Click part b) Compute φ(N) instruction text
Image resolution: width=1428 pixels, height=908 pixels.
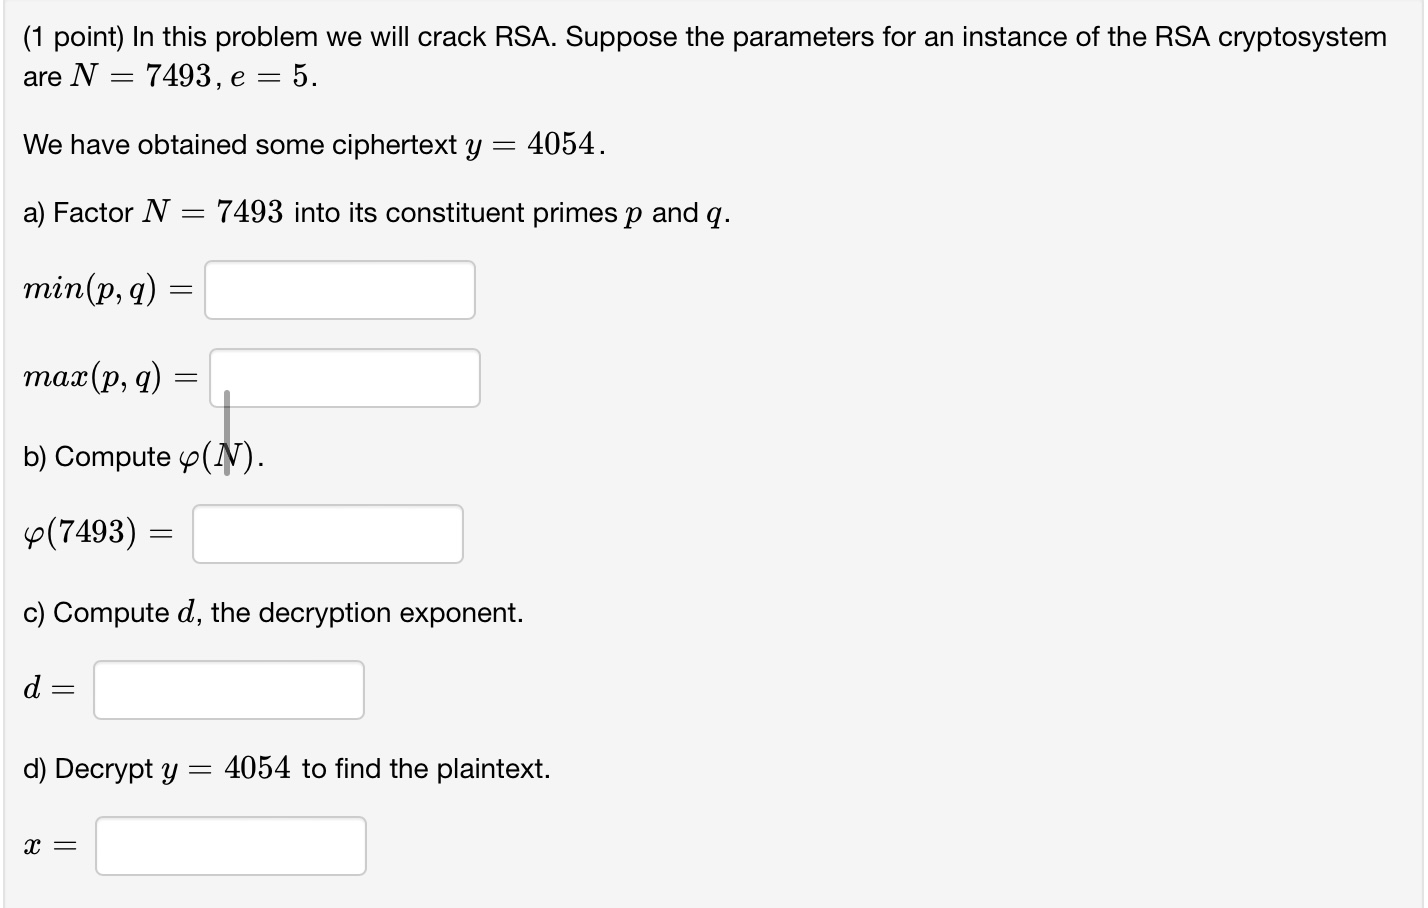click(x=140, y=456)
